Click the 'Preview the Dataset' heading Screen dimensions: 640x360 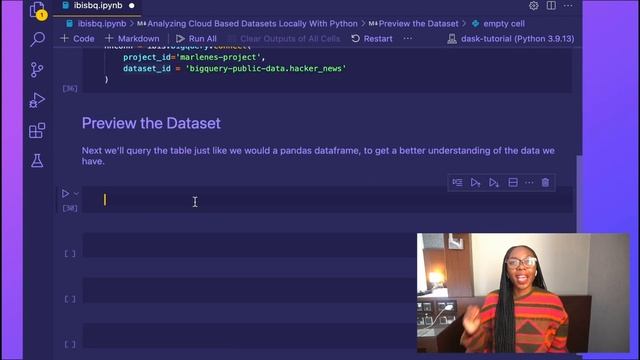[x=151, y=123]
